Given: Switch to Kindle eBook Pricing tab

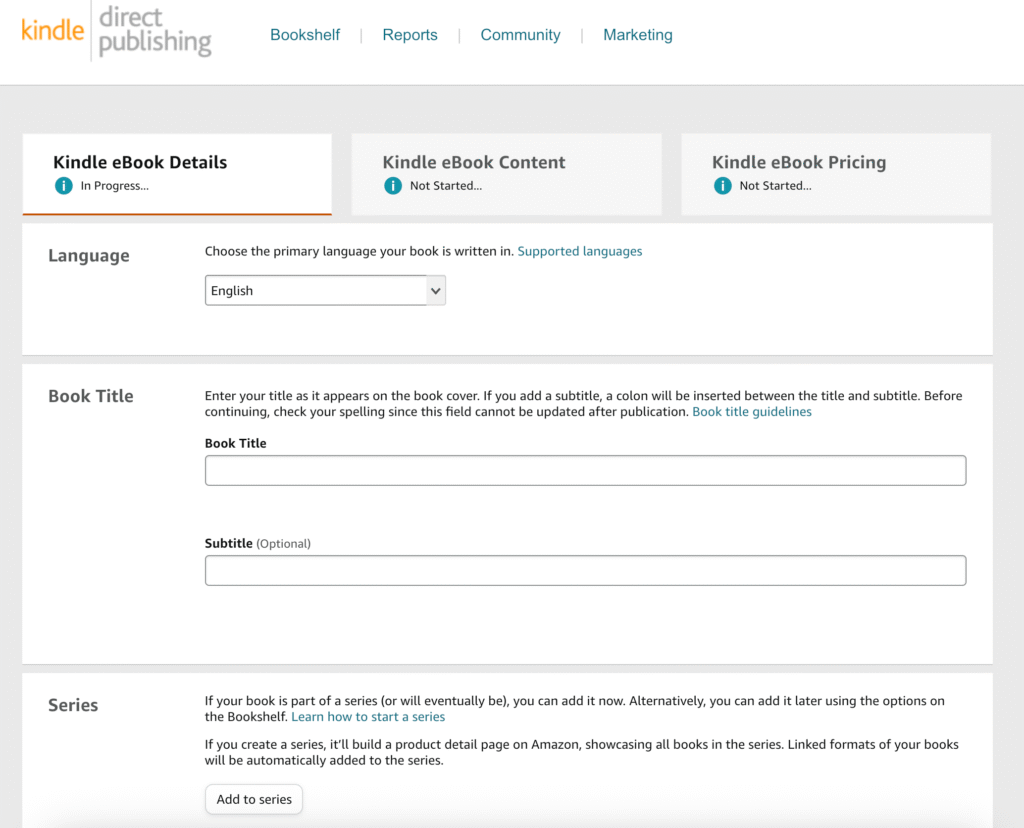Looking at the screenshot, I should 836,174.
